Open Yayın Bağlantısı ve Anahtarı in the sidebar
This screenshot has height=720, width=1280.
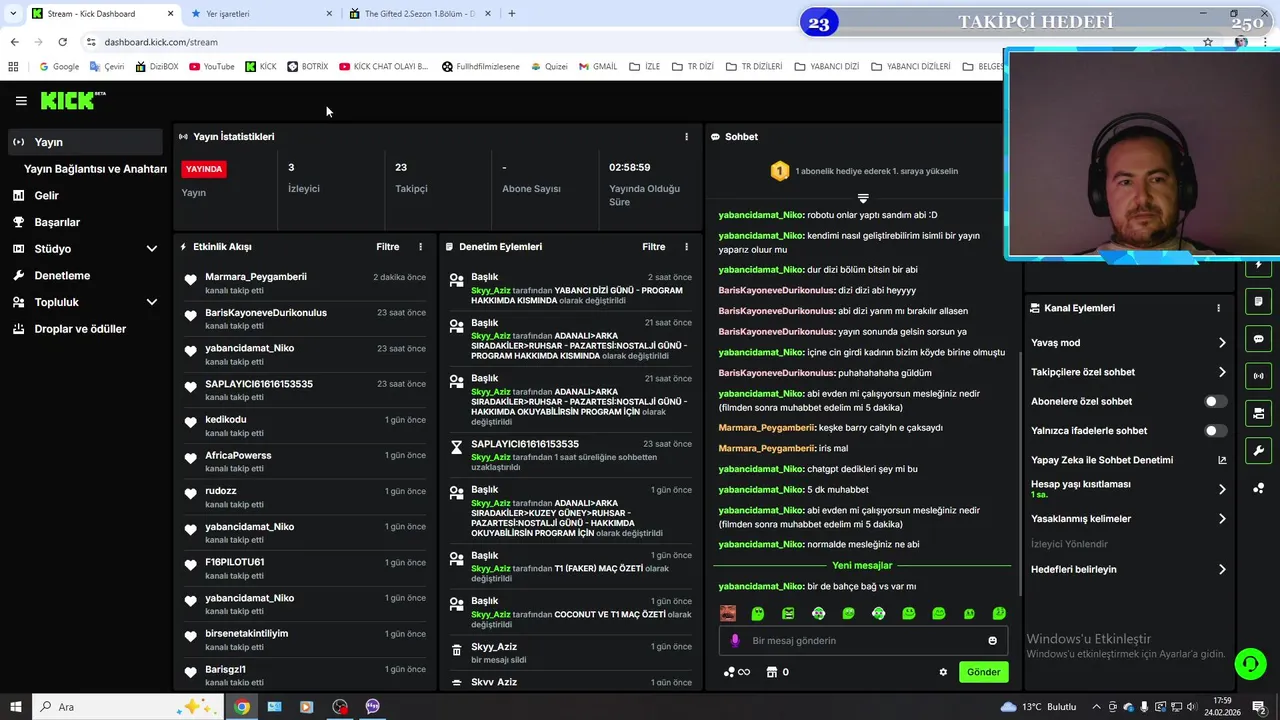95,169
